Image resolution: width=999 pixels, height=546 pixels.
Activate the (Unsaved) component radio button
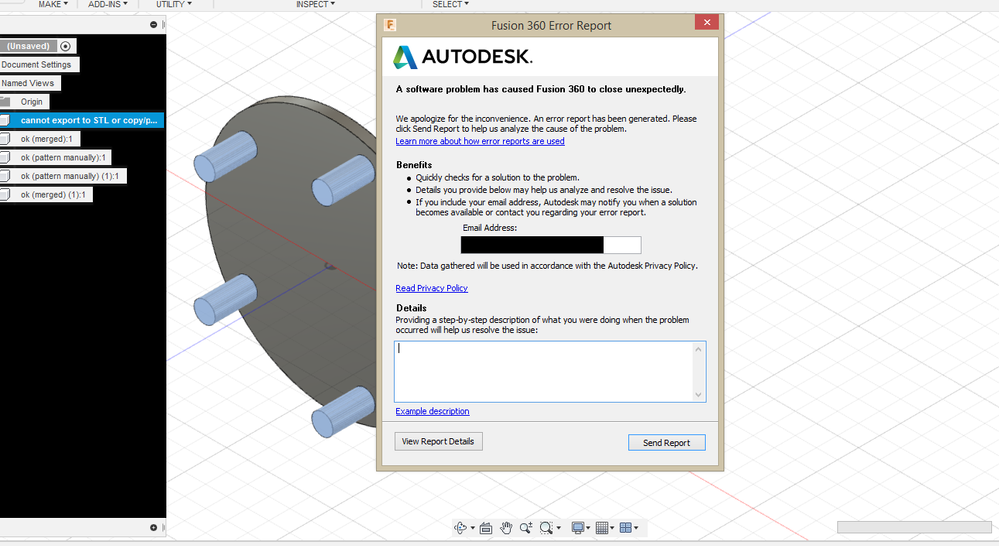65,46
